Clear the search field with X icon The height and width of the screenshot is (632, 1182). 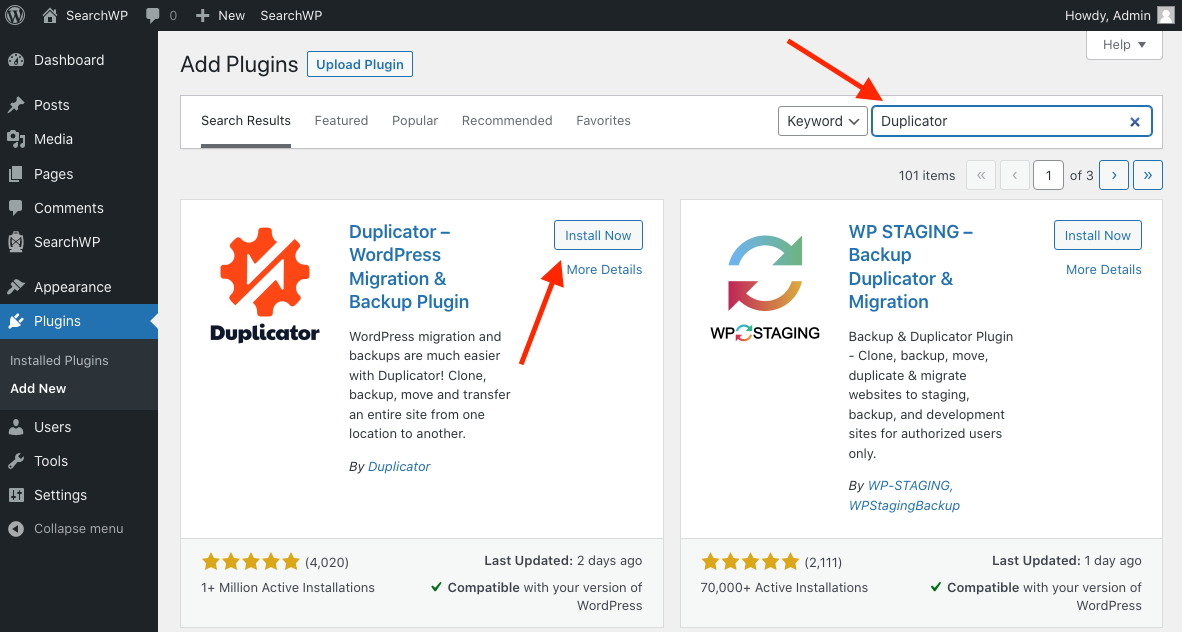pos(1135,122)
